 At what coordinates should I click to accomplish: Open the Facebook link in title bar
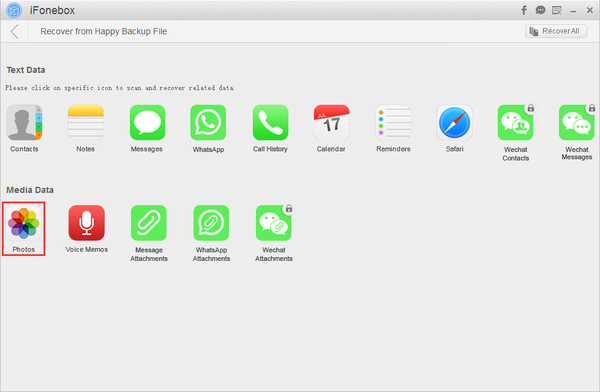pyautogui.click(x=524, y=10)
